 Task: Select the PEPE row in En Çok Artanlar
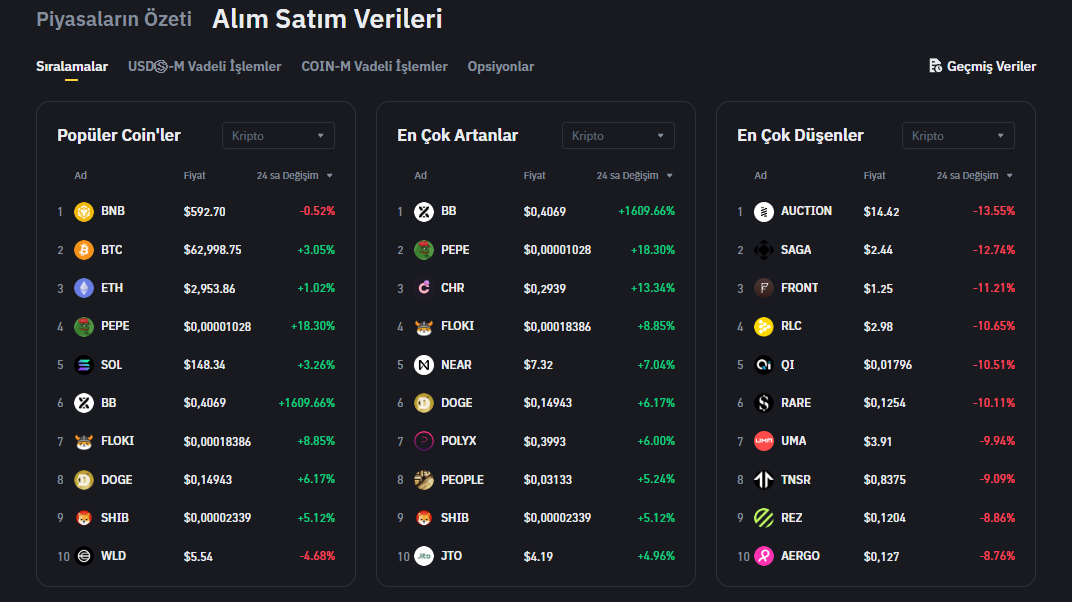click(x=455, y=250)
